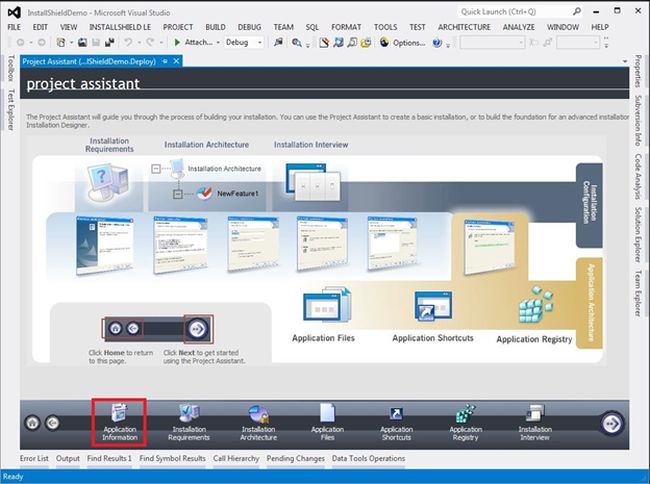
Task: Open the BUILD menu
Action: point(215,27)
